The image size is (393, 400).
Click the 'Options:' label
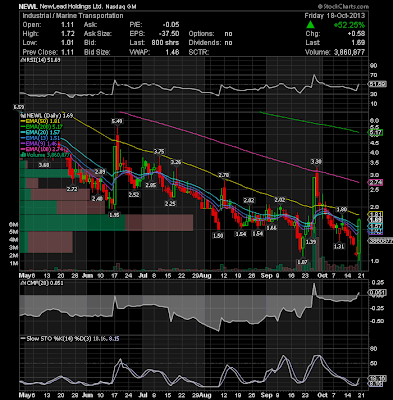(x=201, y=34)
